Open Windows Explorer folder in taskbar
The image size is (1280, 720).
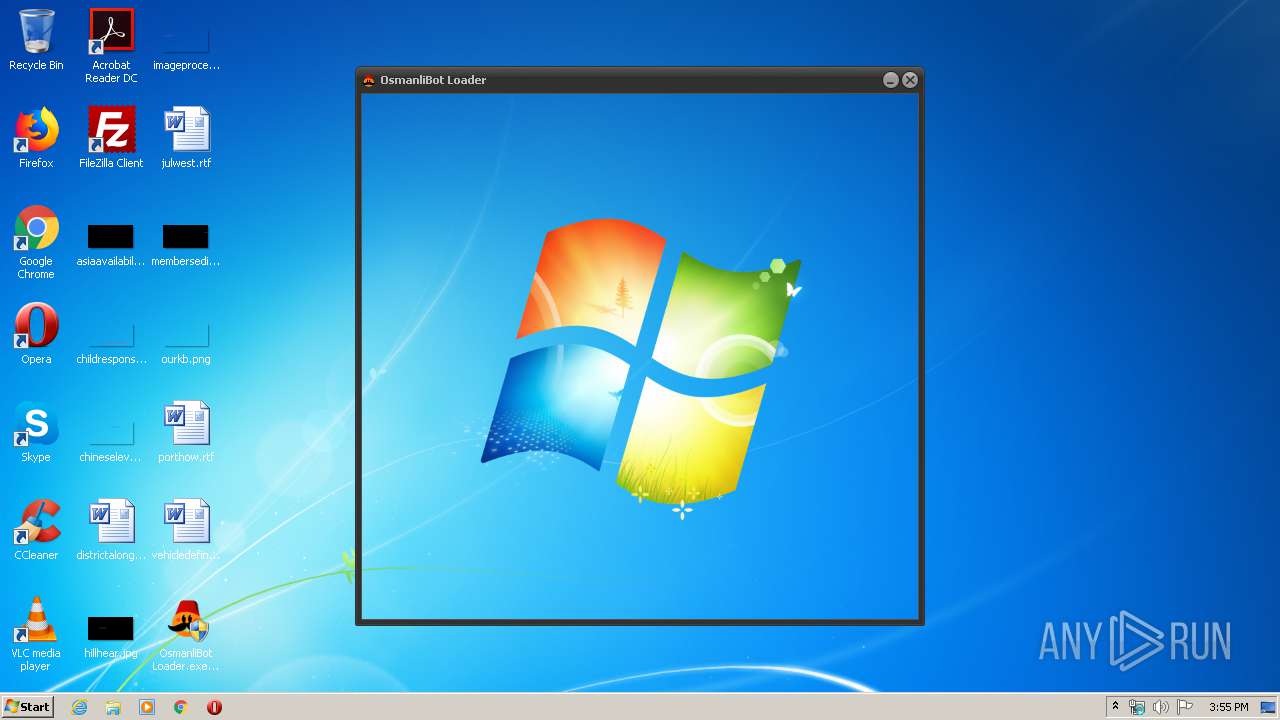click(x=113, y=707)
